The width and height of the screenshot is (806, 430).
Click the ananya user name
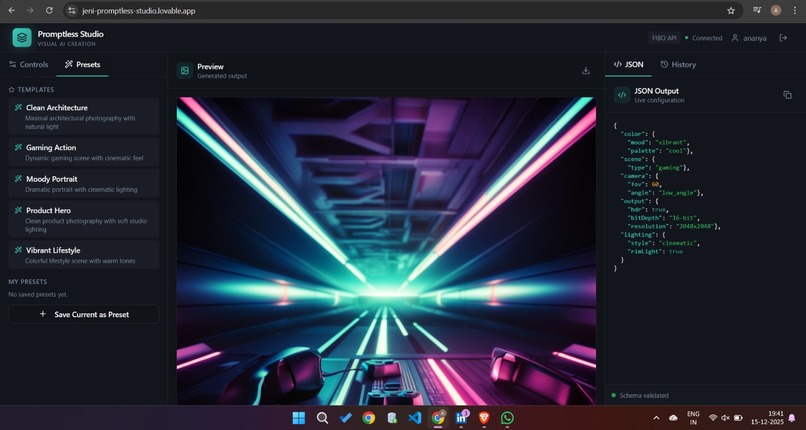click(x=755, y=38)
